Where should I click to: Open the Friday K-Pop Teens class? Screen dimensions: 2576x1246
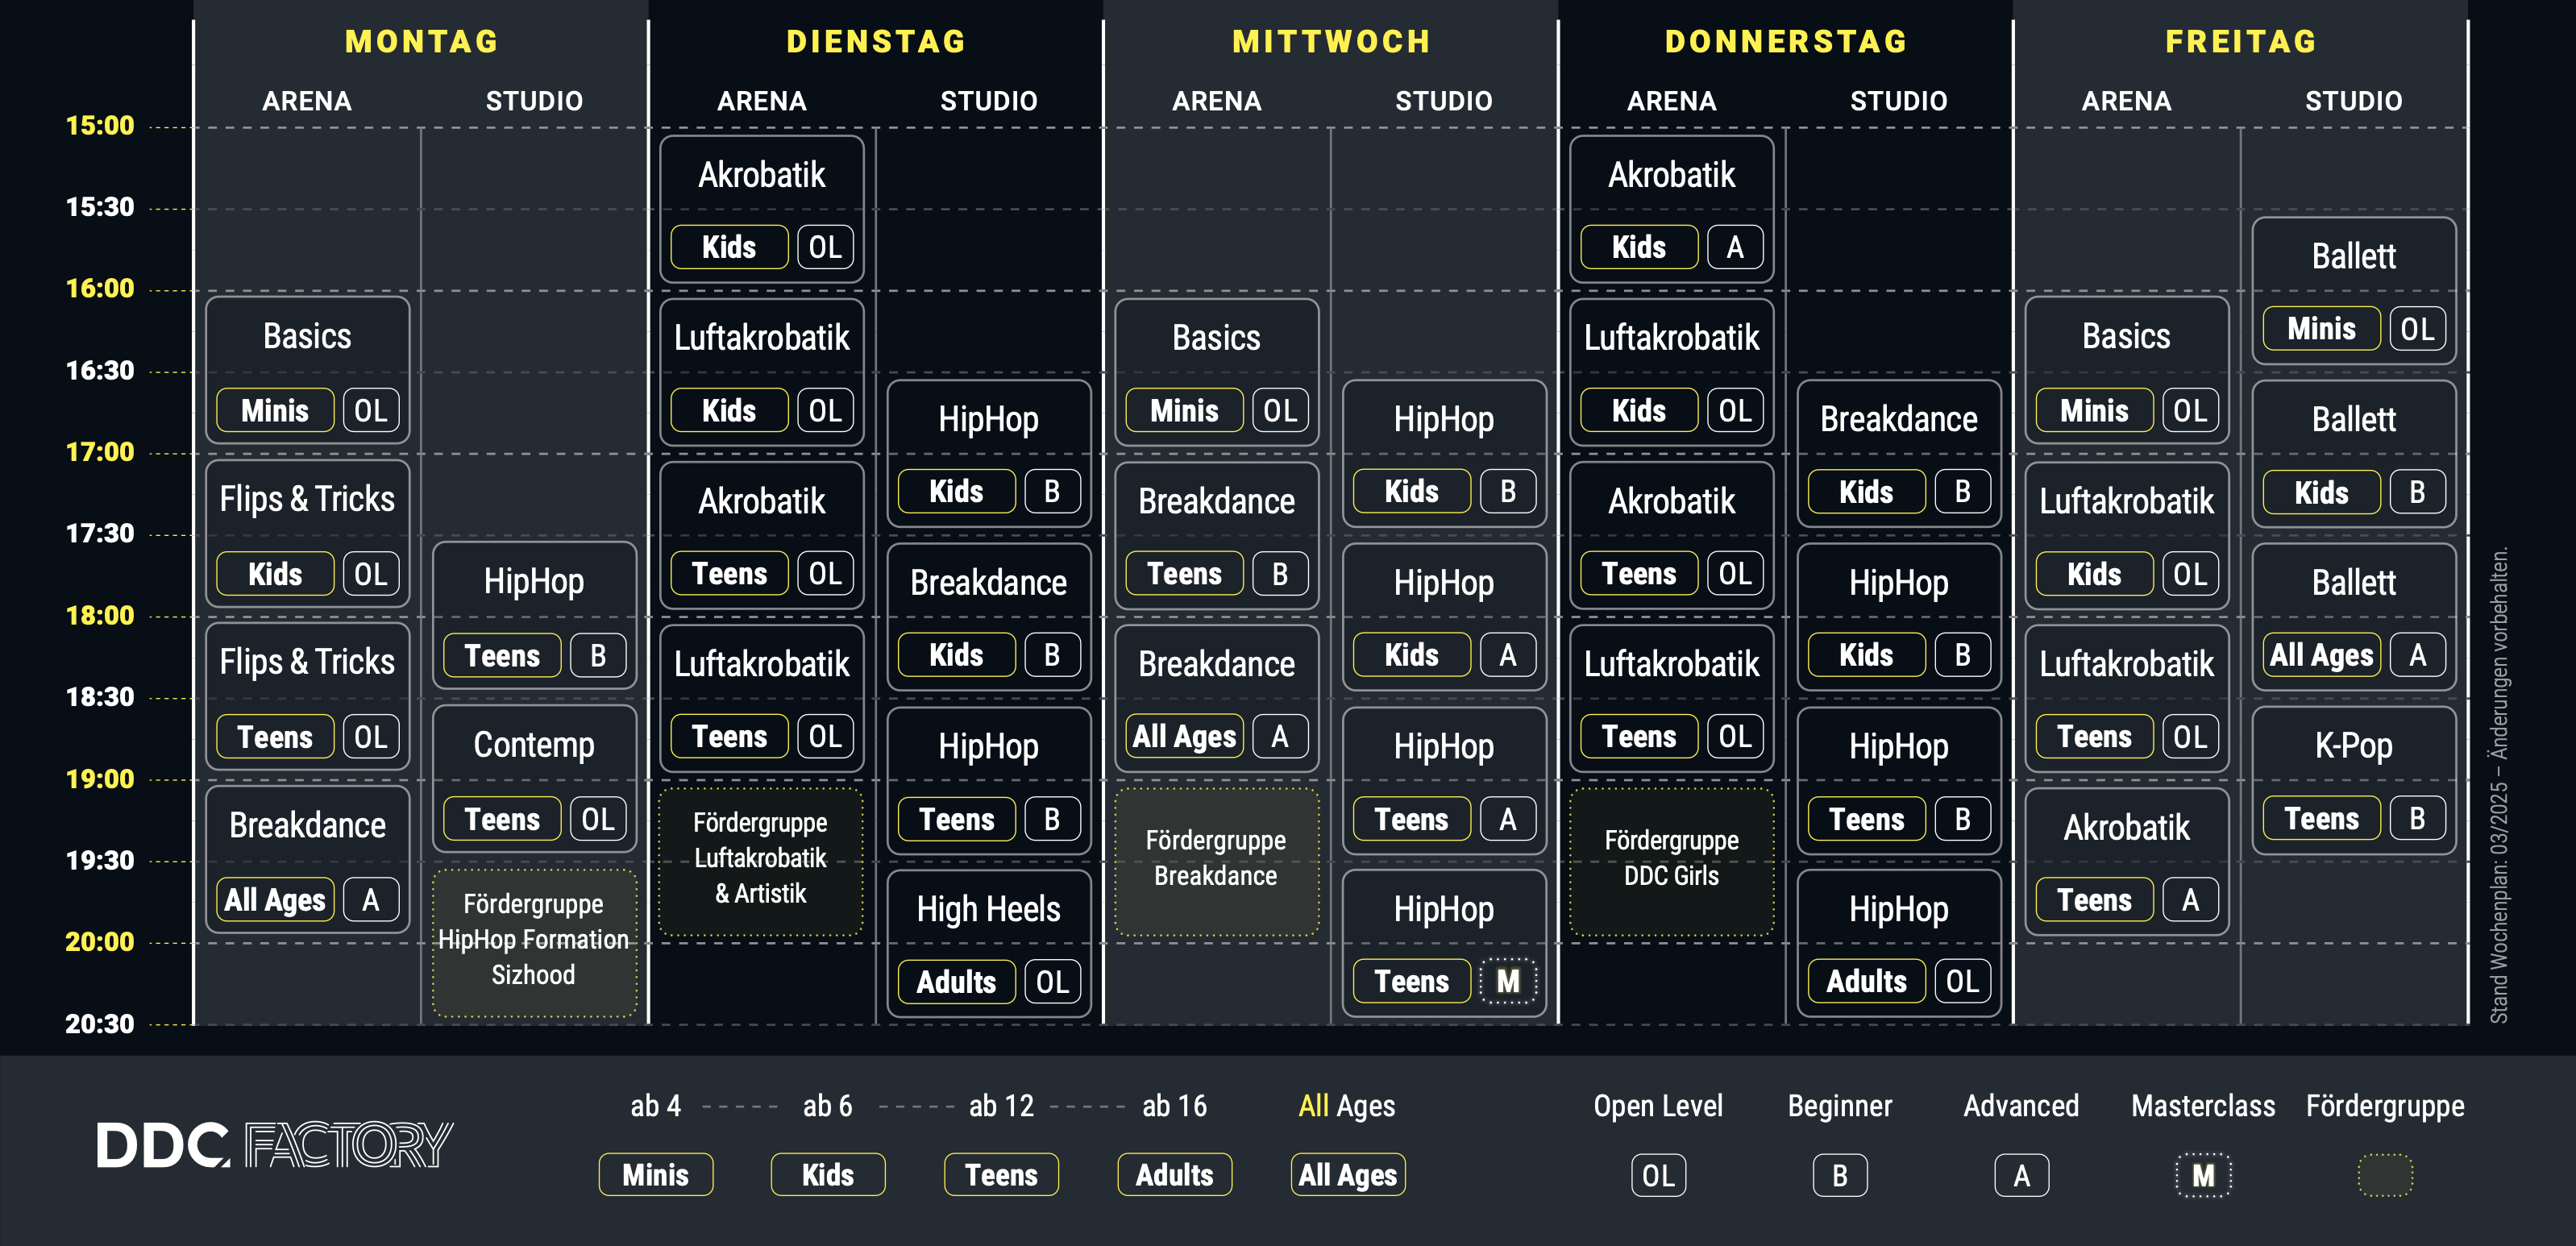tap(2354, 780)
